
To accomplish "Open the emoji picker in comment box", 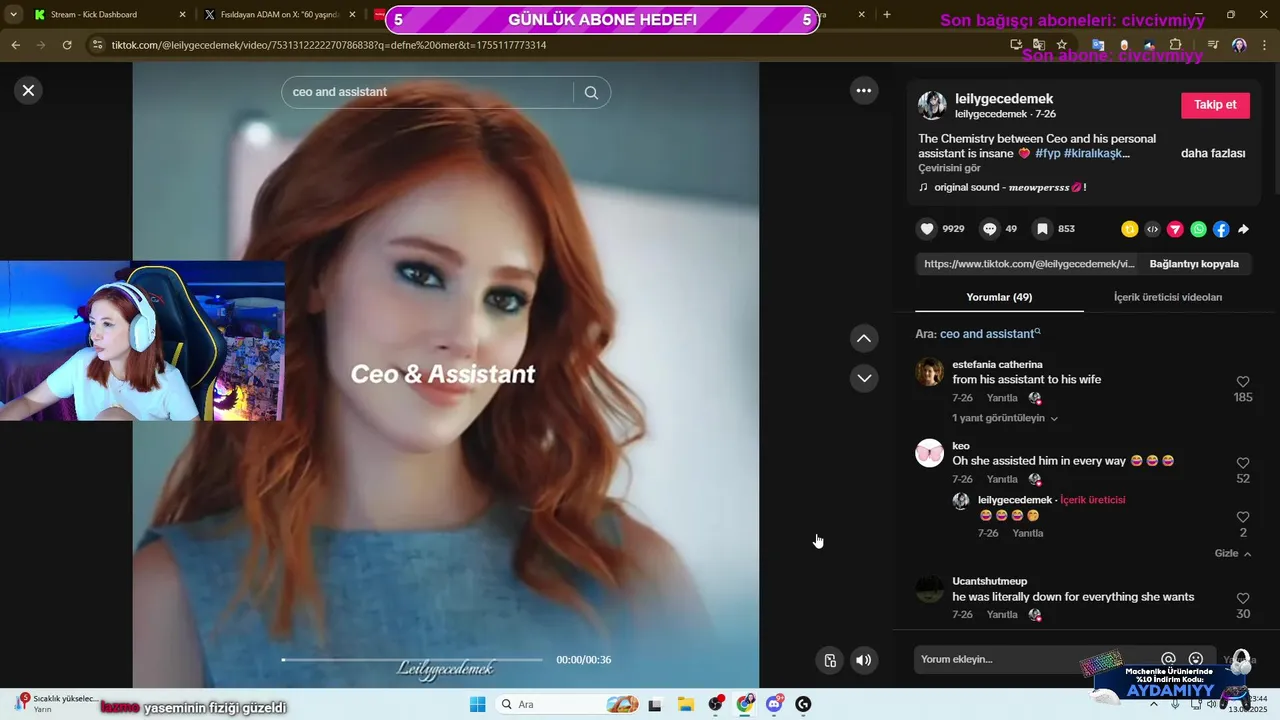I will (x=1195, y=659).
